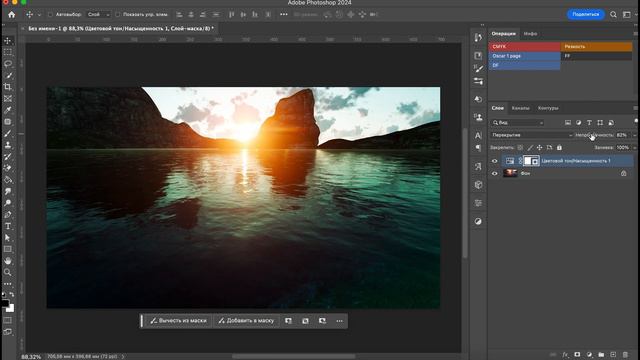Select the Zoom magnifier tool
Screen dimensions: 640x360
point(8,272)
